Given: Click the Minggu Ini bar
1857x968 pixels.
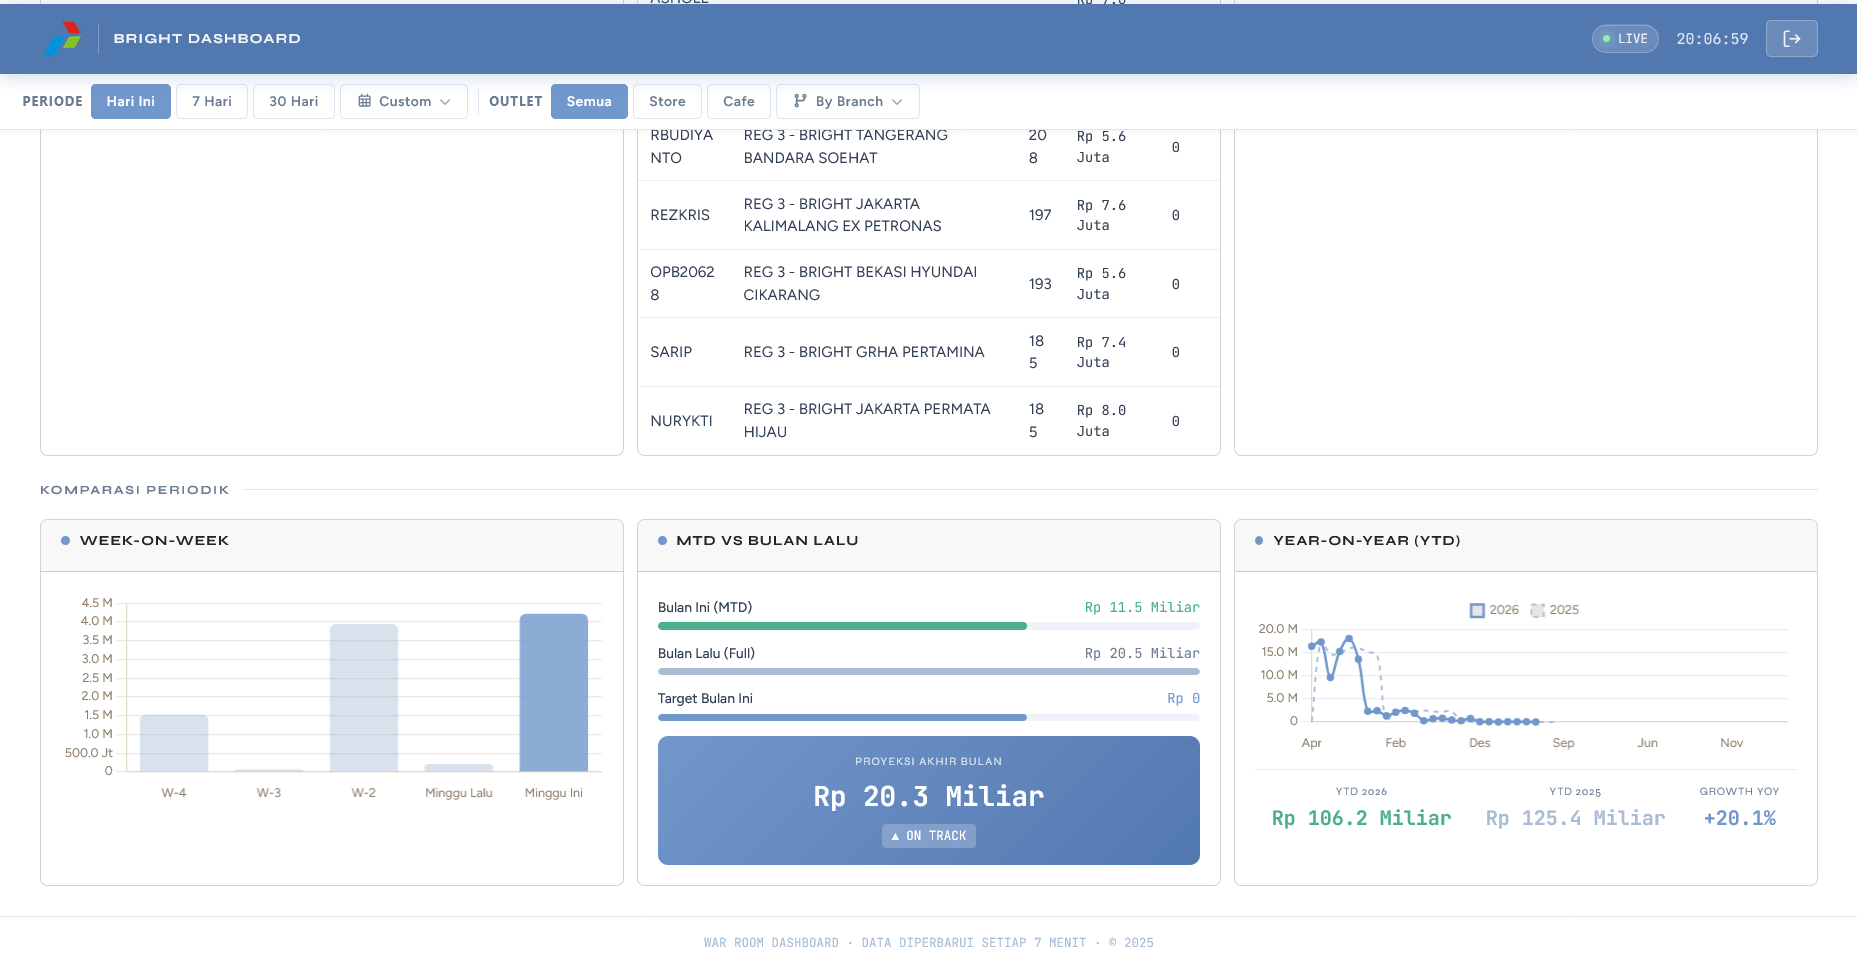Looking at the screenshot, I should tap(554, 693).
